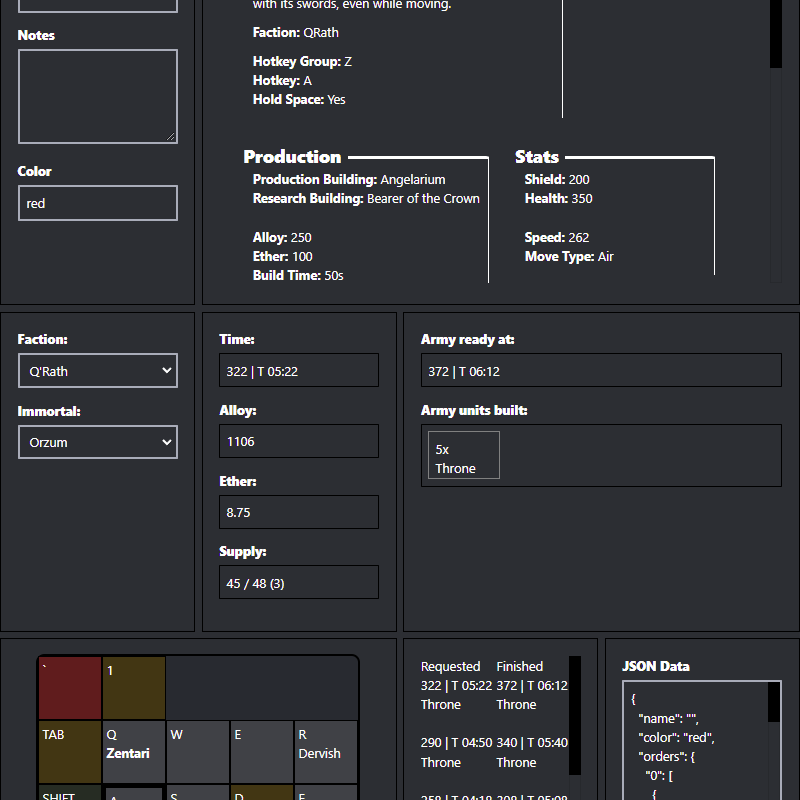Click the Army ready at field
Image resolution: width=800 pixels, height=800 pixels.
600,370
